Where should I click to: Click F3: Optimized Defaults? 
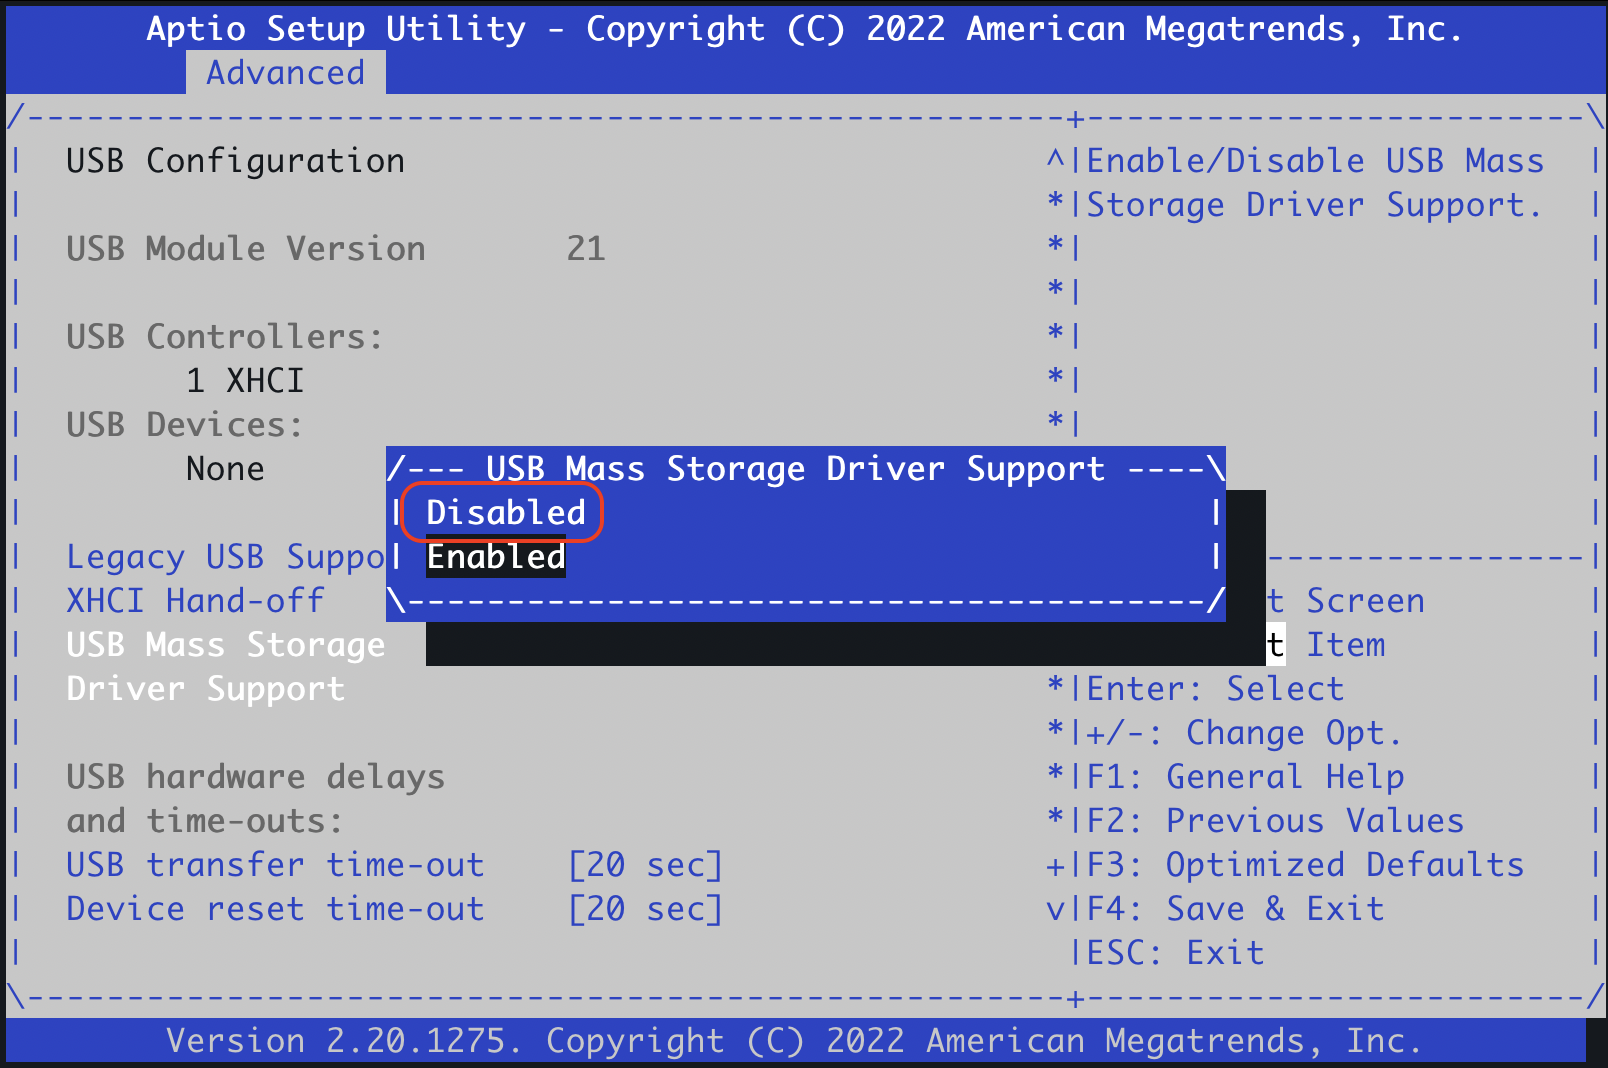click(1305, 865)
